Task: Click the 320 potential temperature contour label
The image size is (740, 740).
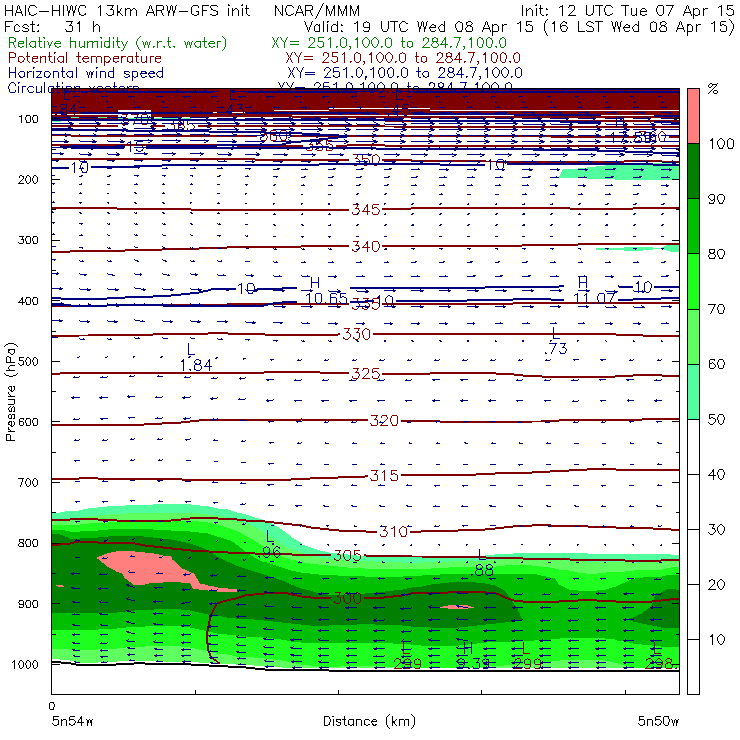Action: point(384,420)
